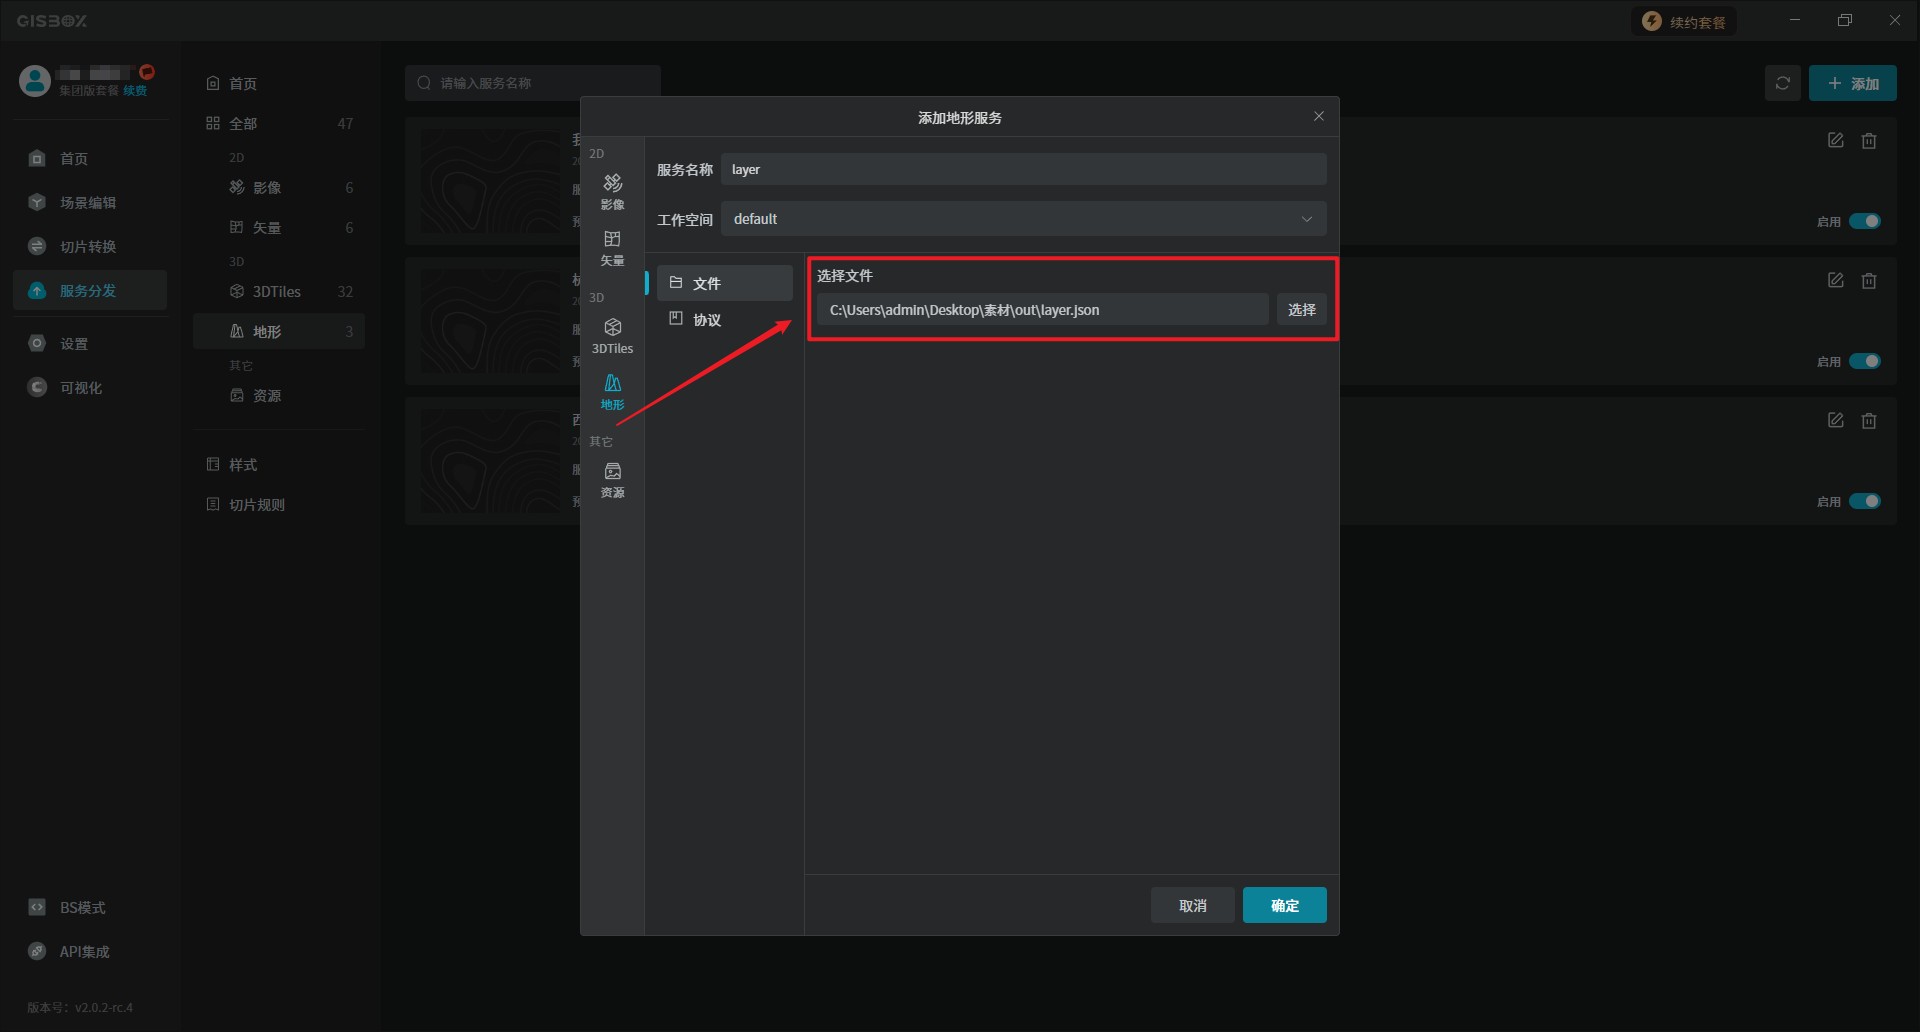The width and height of the screenshot is (1920, 1032).
Task: Select the 地形 terrain icon in dialog
Action: click(612, 391)
